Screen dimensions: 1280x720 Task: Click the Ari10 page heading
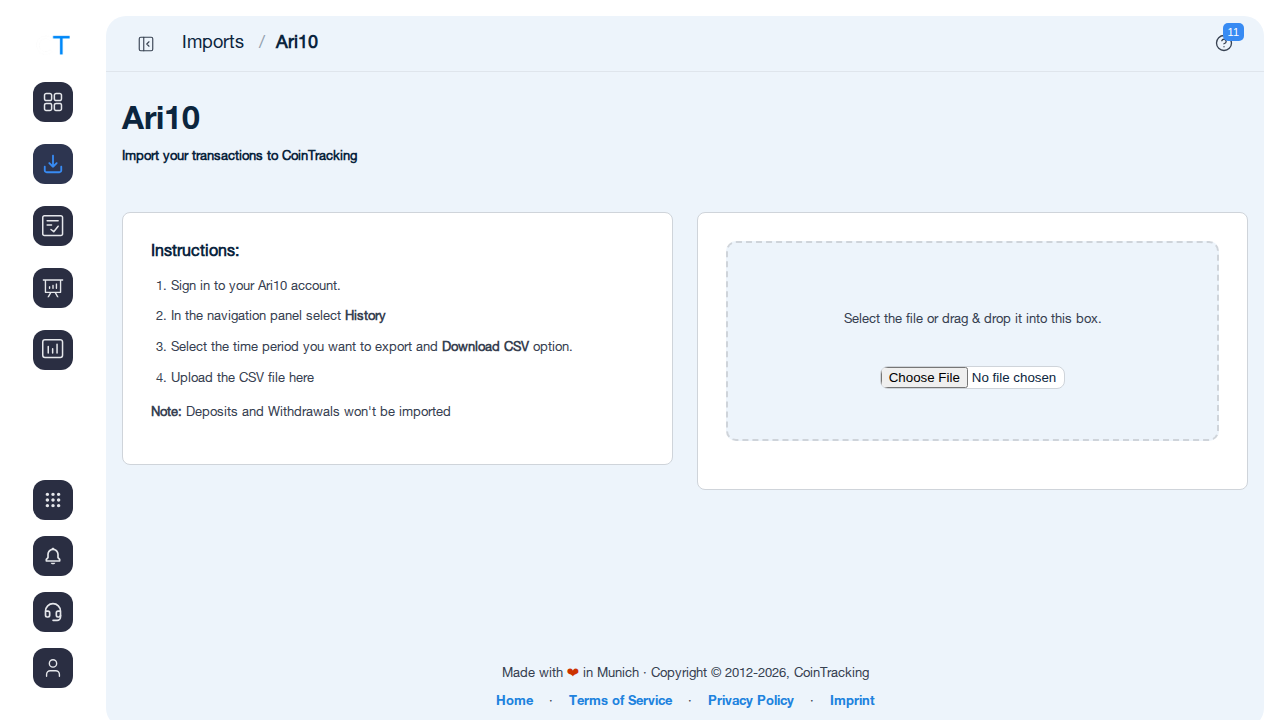tap(161, 118)
